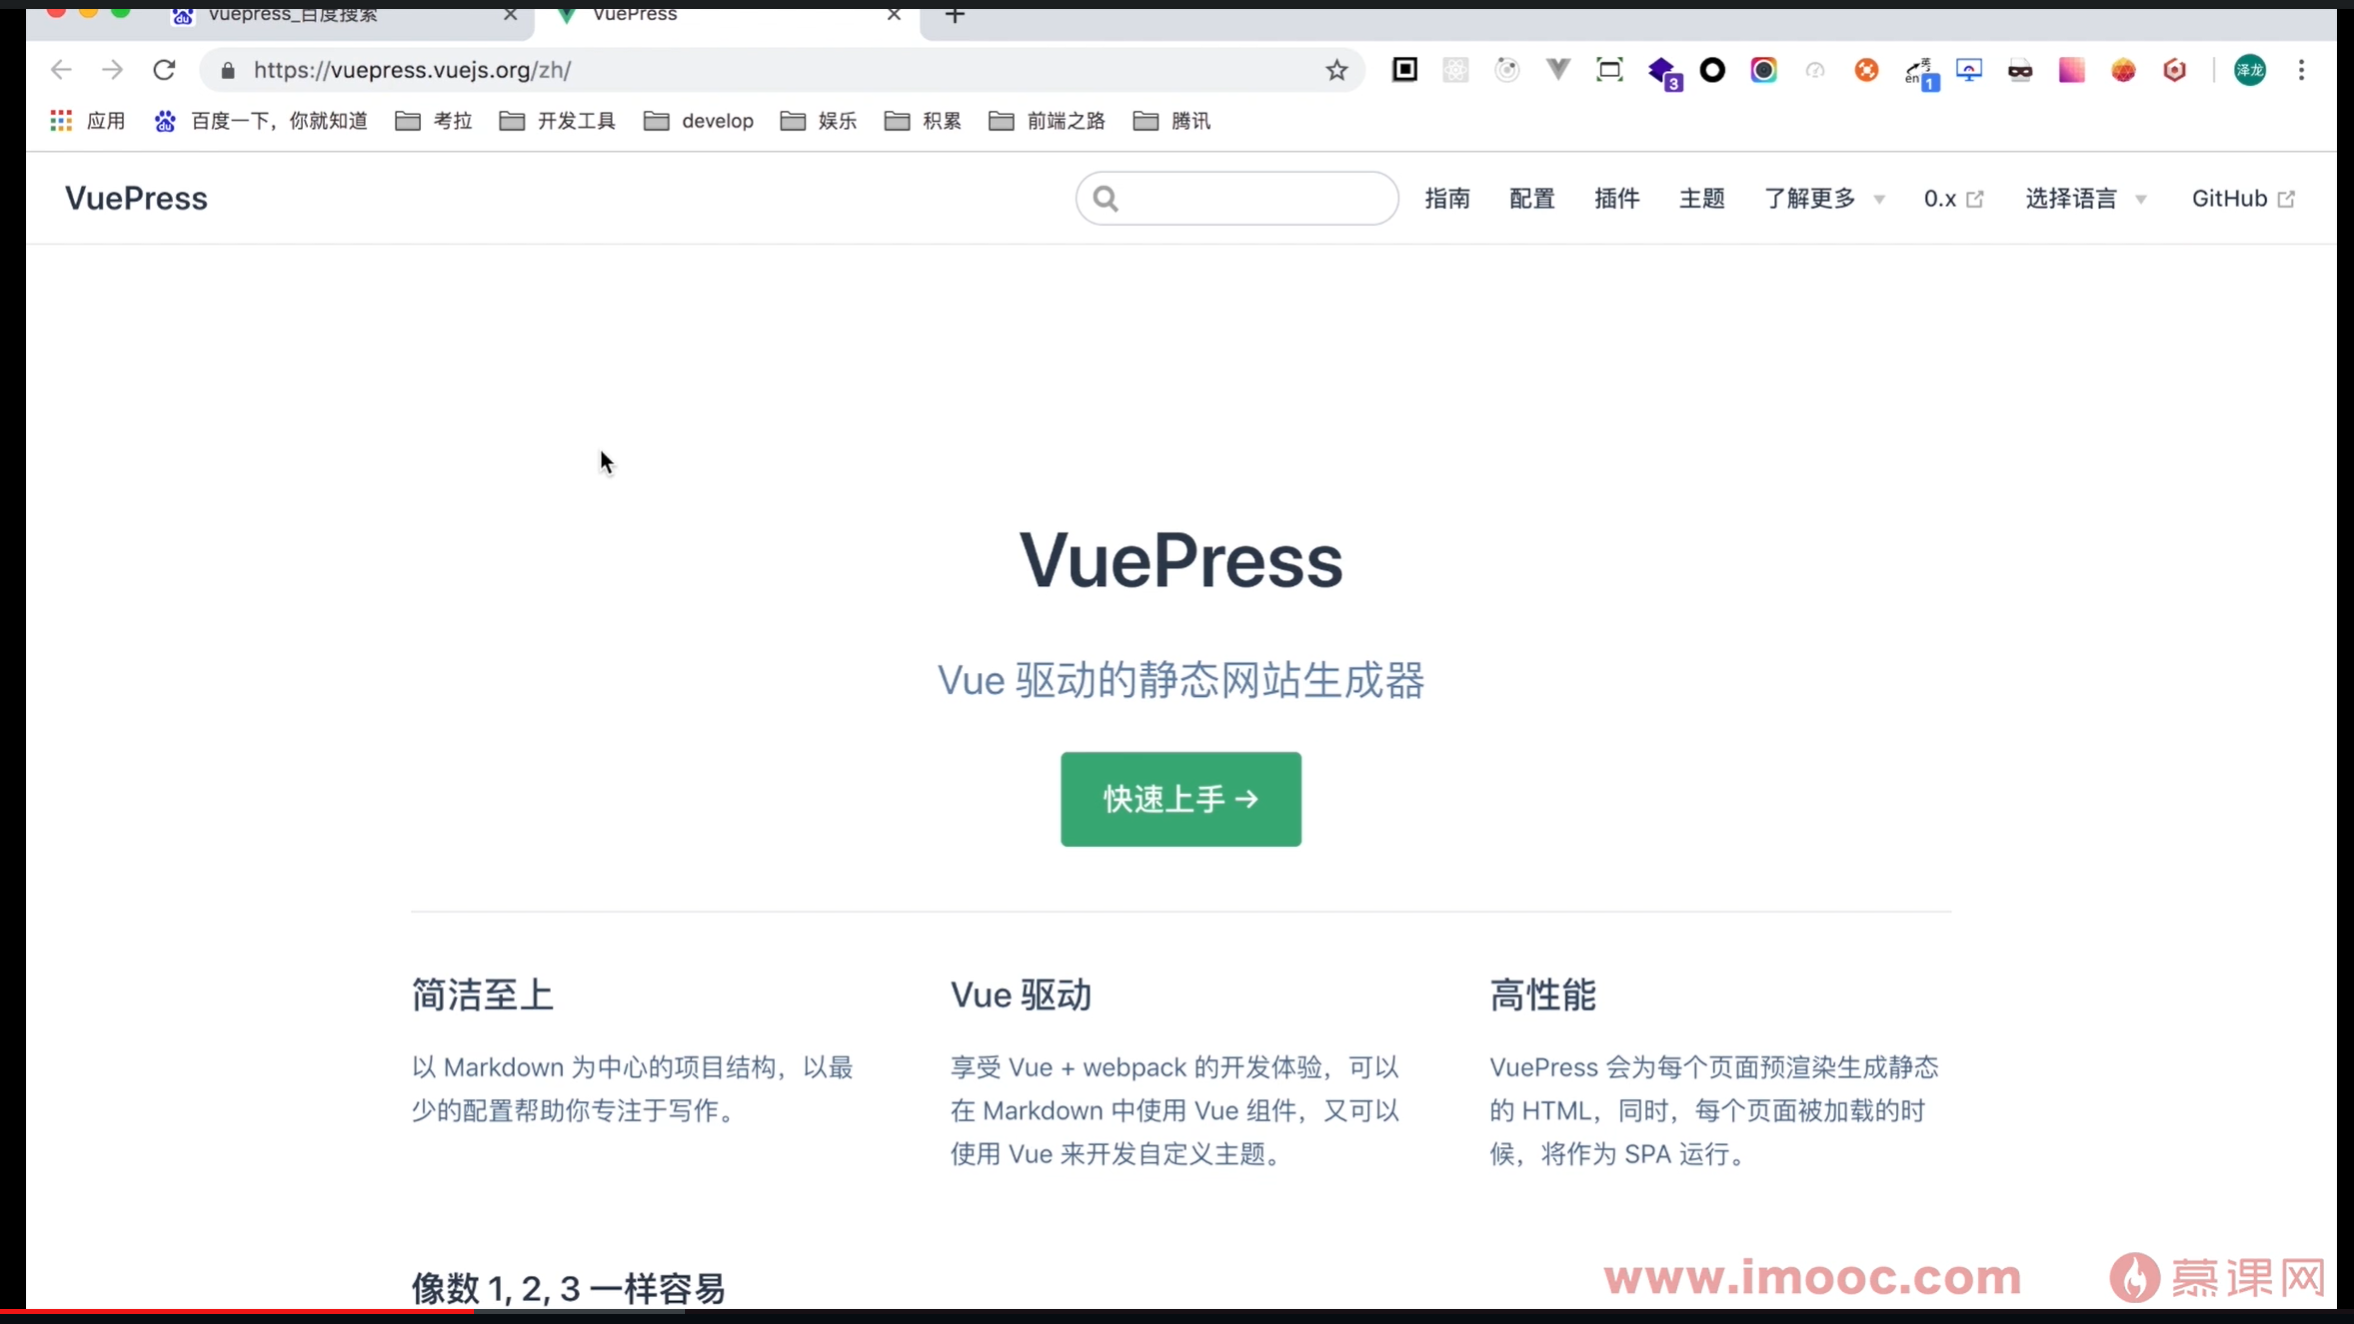This screenshot has height=1324, width=2354.
Task: Open the translation extension showing 'en' badge
Action: [x=1919, y=72]
